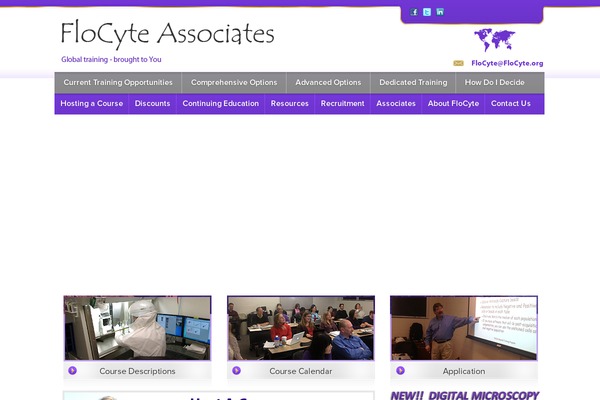
Task: Open the Facebook social icon
Action: (414, 12)
